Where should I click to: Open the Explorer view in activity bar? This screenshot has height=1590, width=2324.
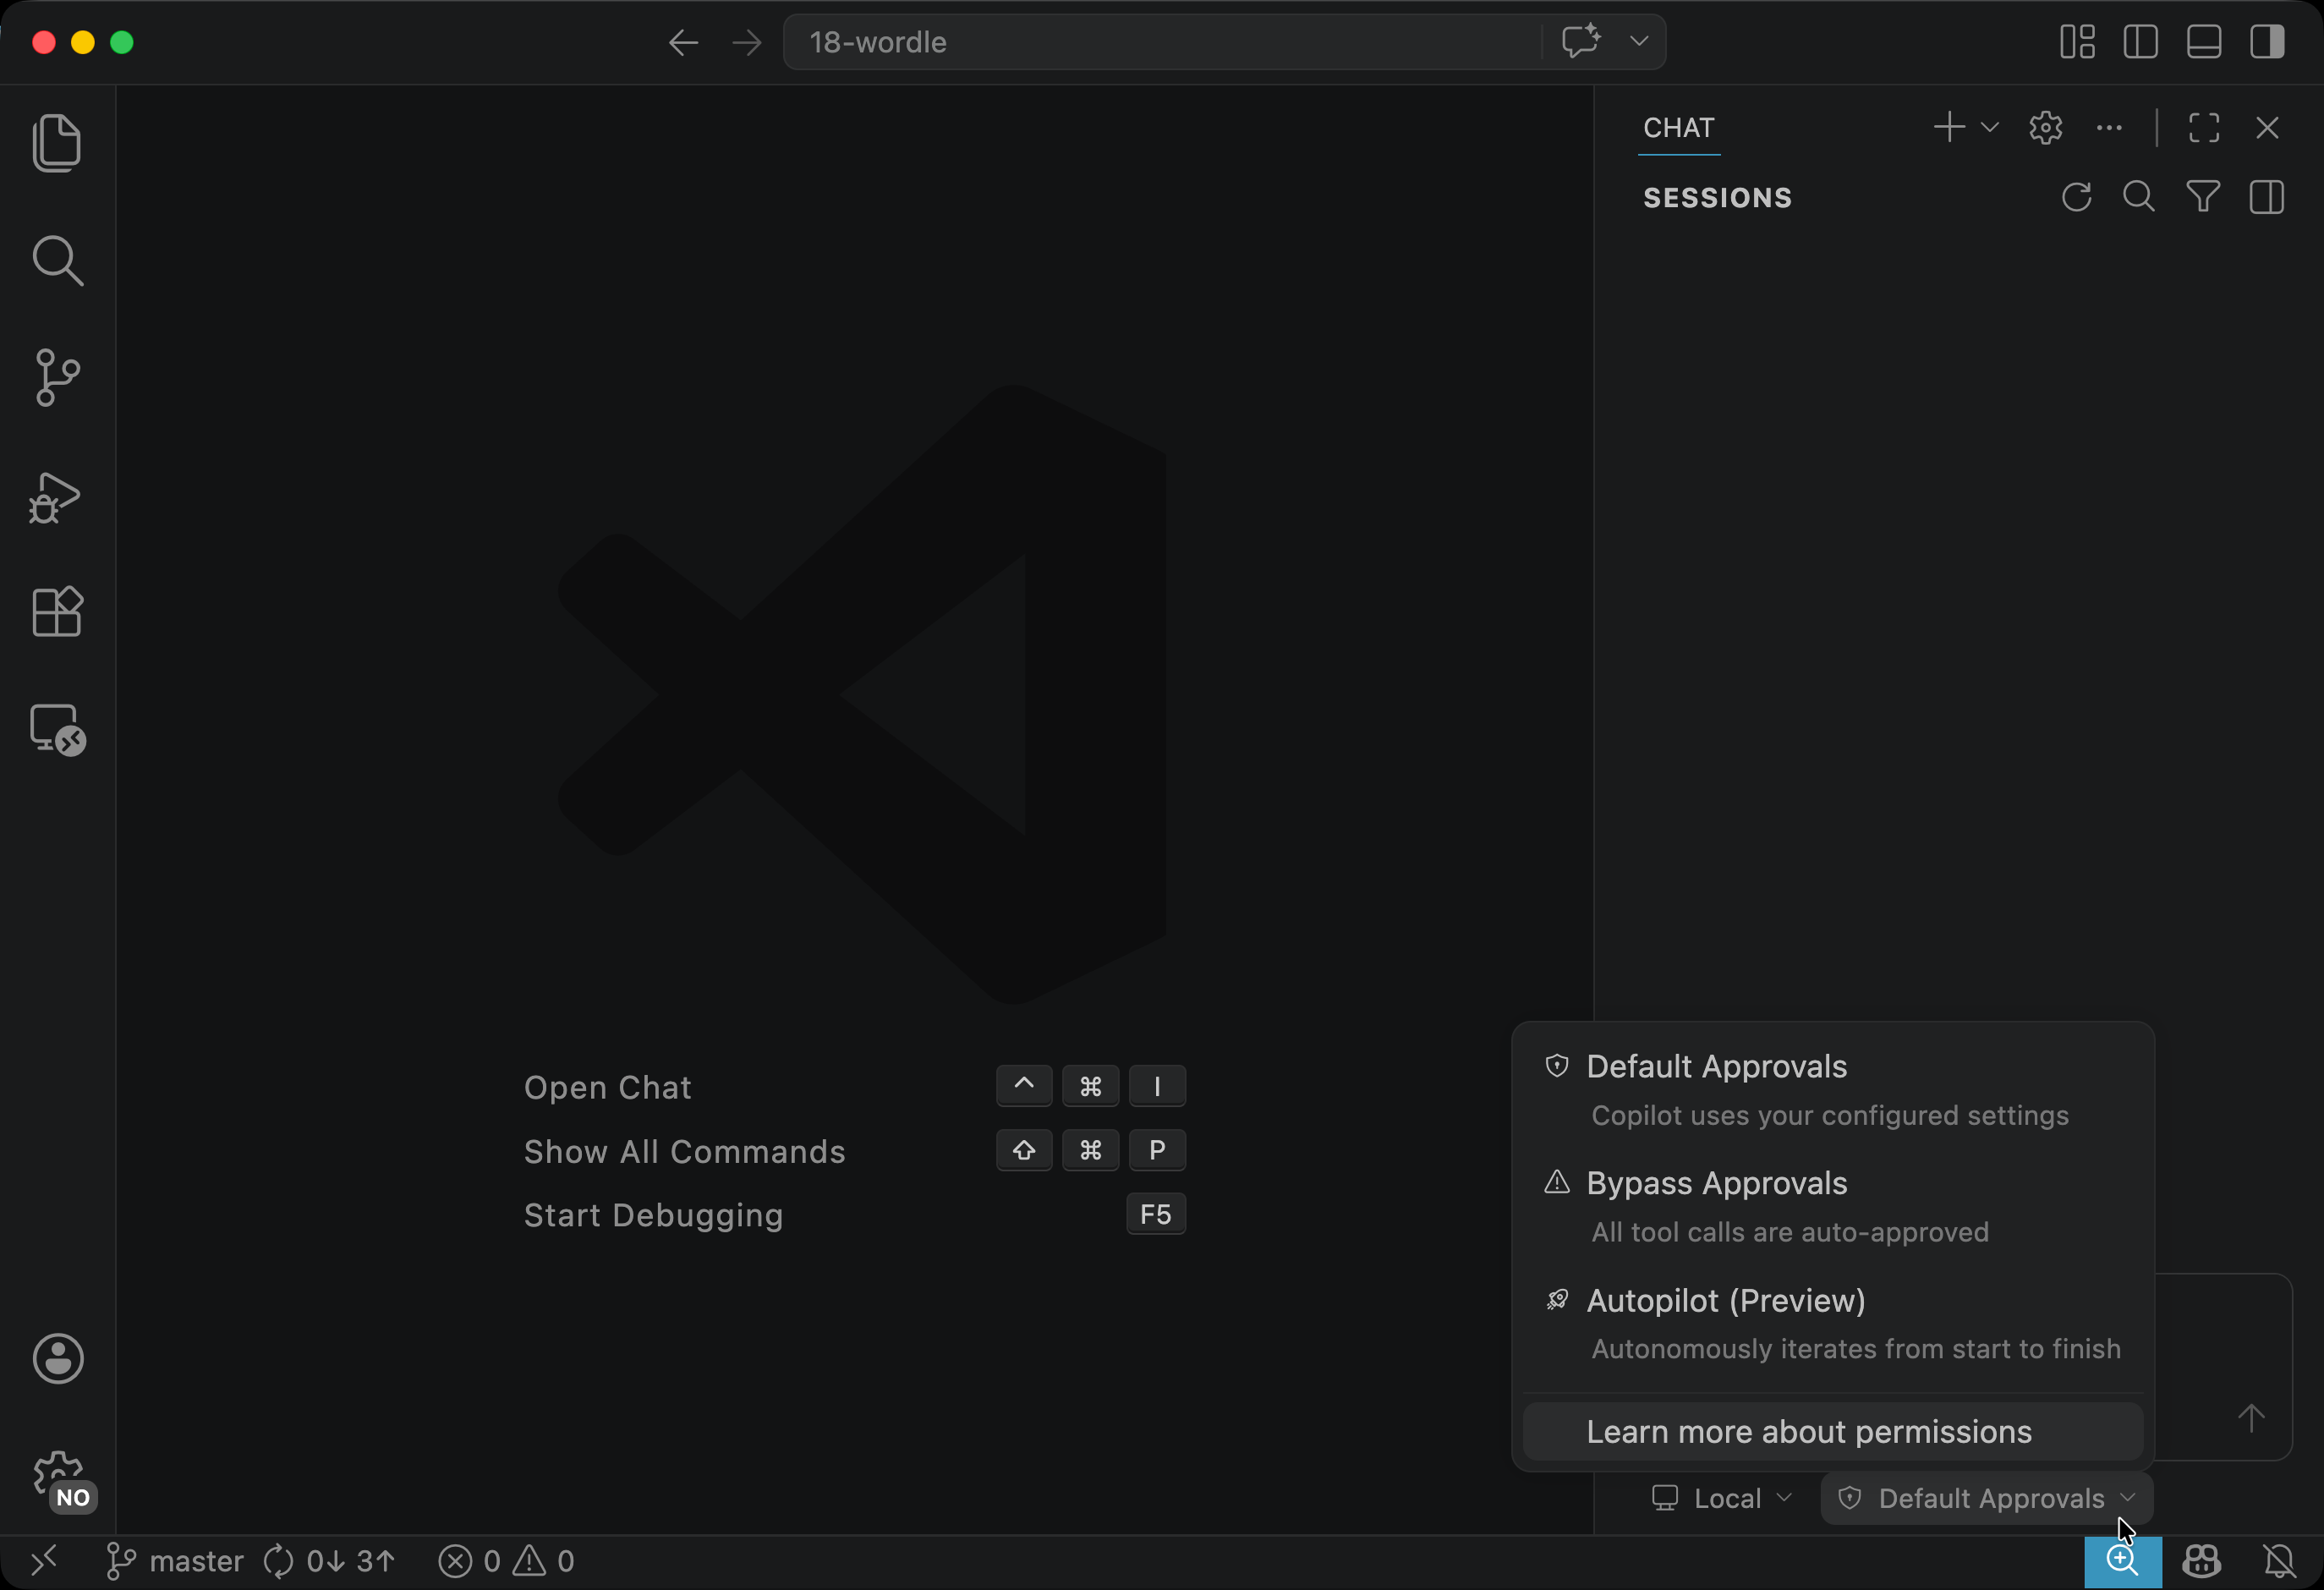tap(57, 143)
